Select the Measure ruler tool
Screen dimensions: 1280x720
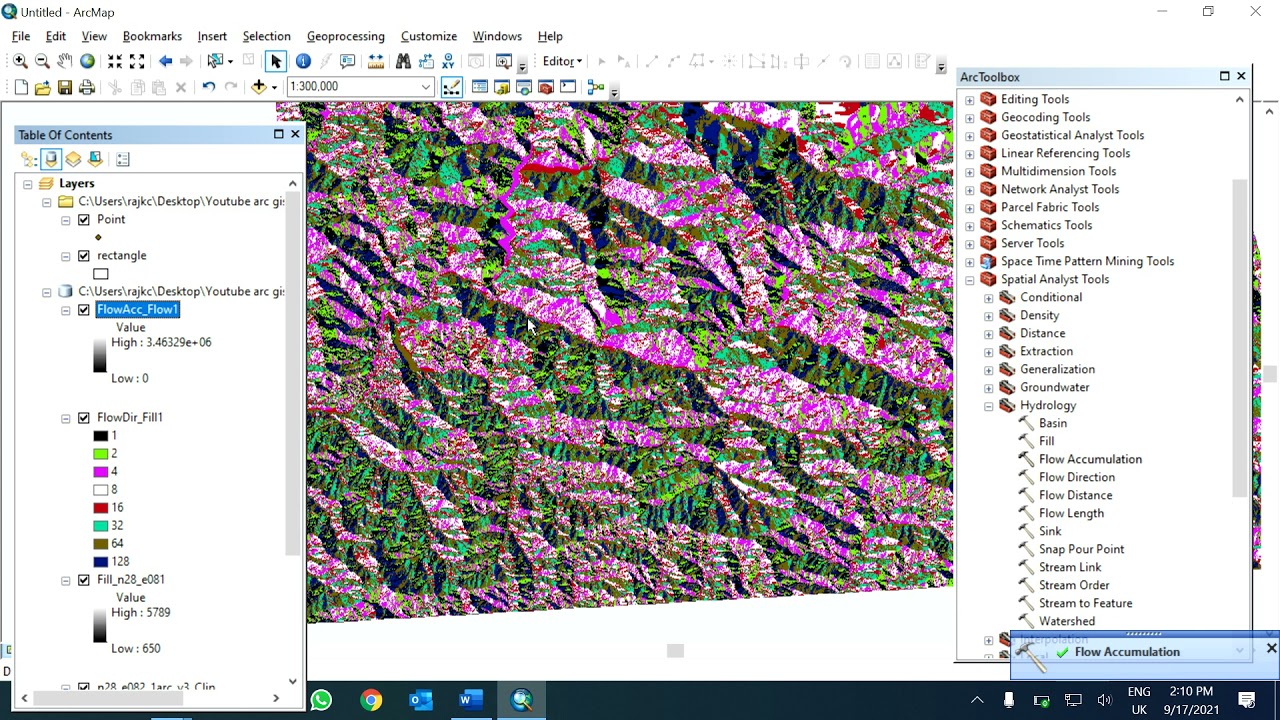375,61
